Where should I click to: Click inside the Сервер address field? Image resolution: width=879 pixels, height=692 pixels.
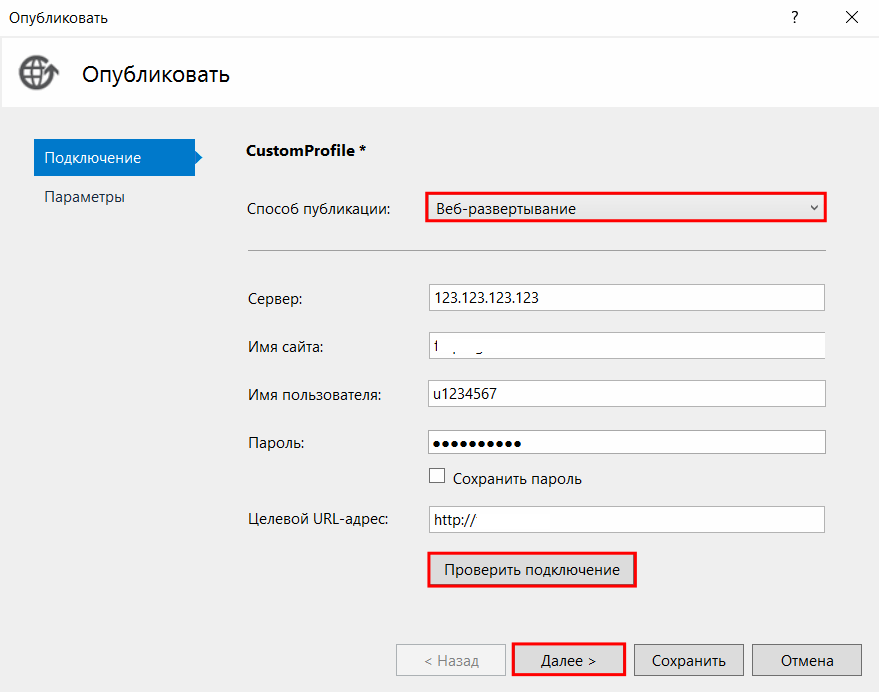pos(626,297)
